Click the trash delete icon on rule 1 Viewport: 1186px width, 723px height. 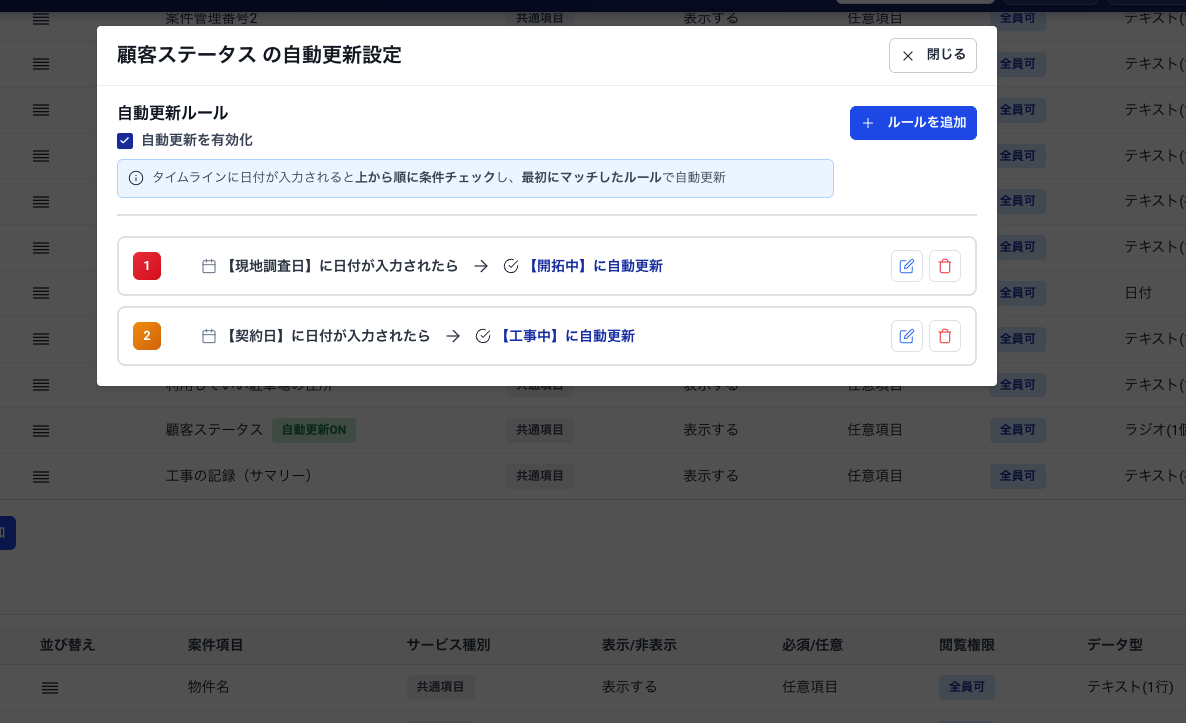(x=945, y=266)
